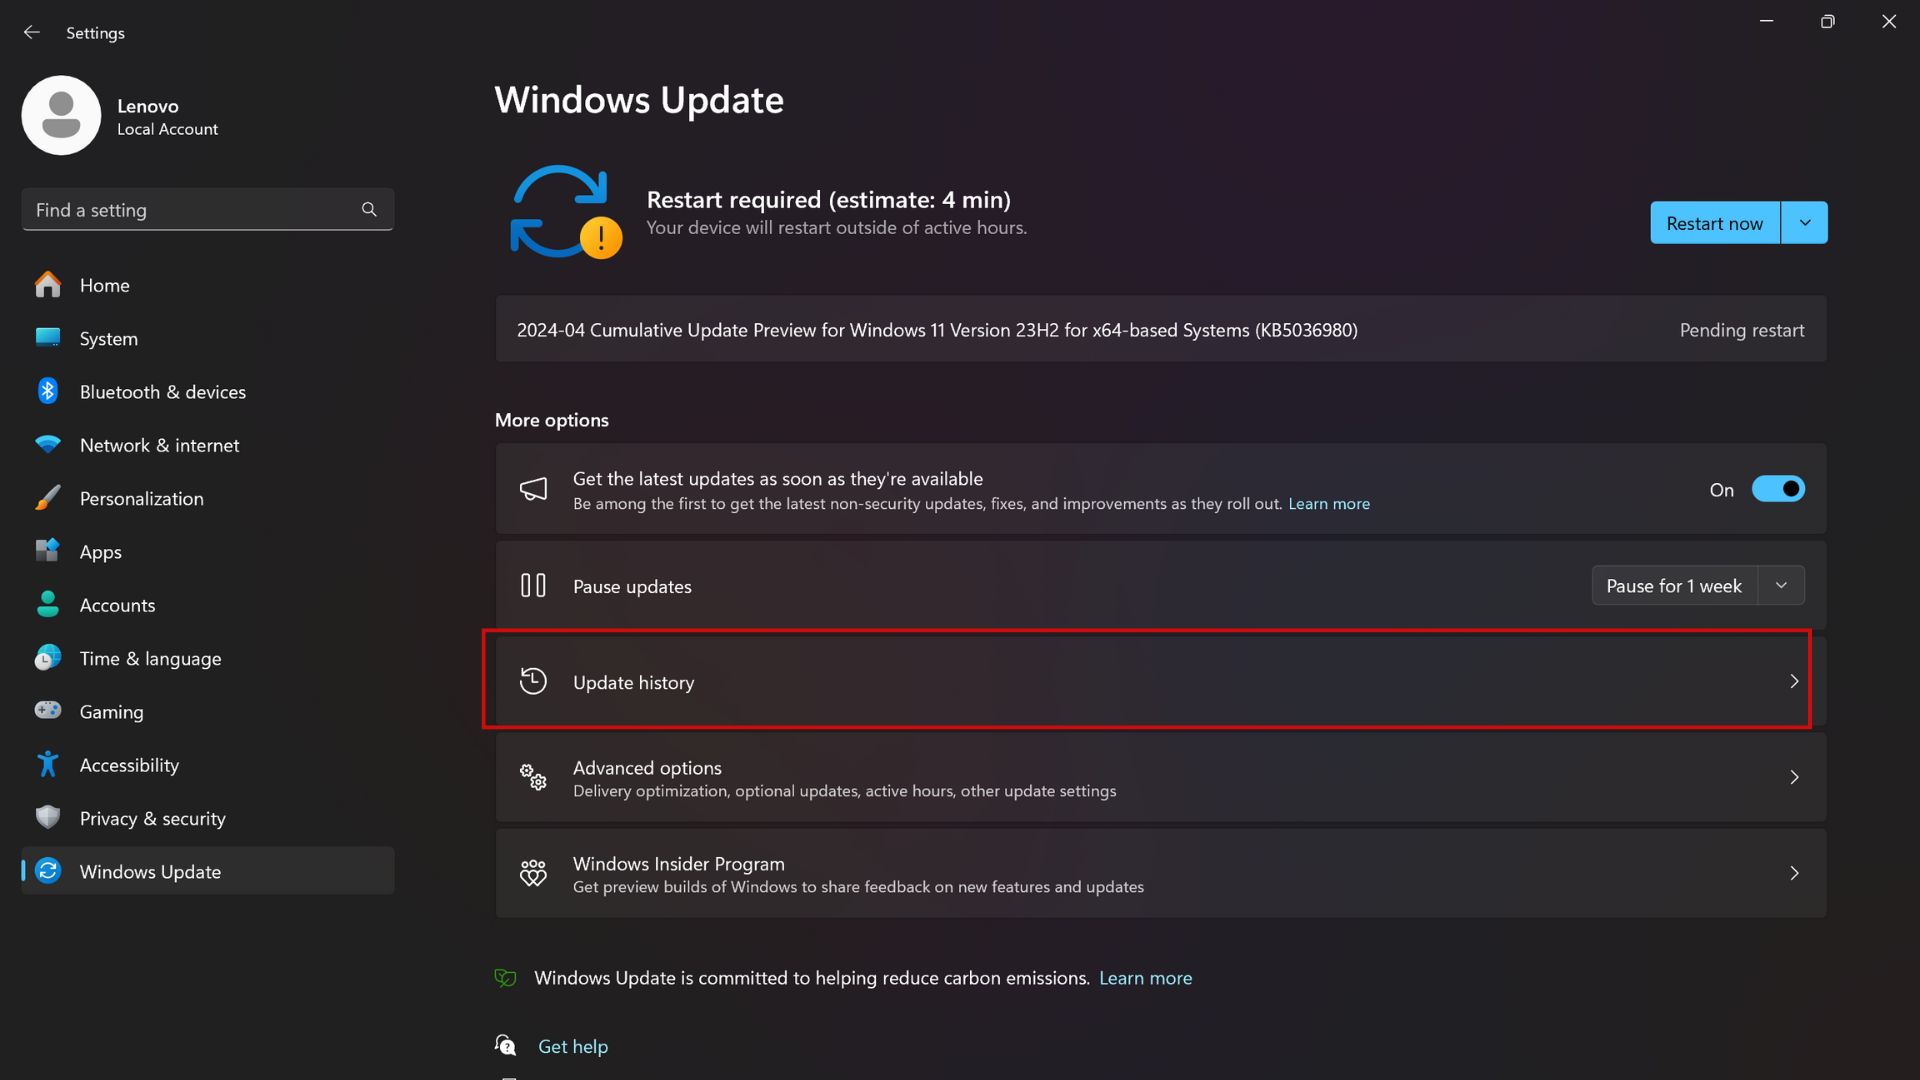Open the Windows Insider Program chevron
This screenshot has width=1920, height=1080.
[1794, 874]
